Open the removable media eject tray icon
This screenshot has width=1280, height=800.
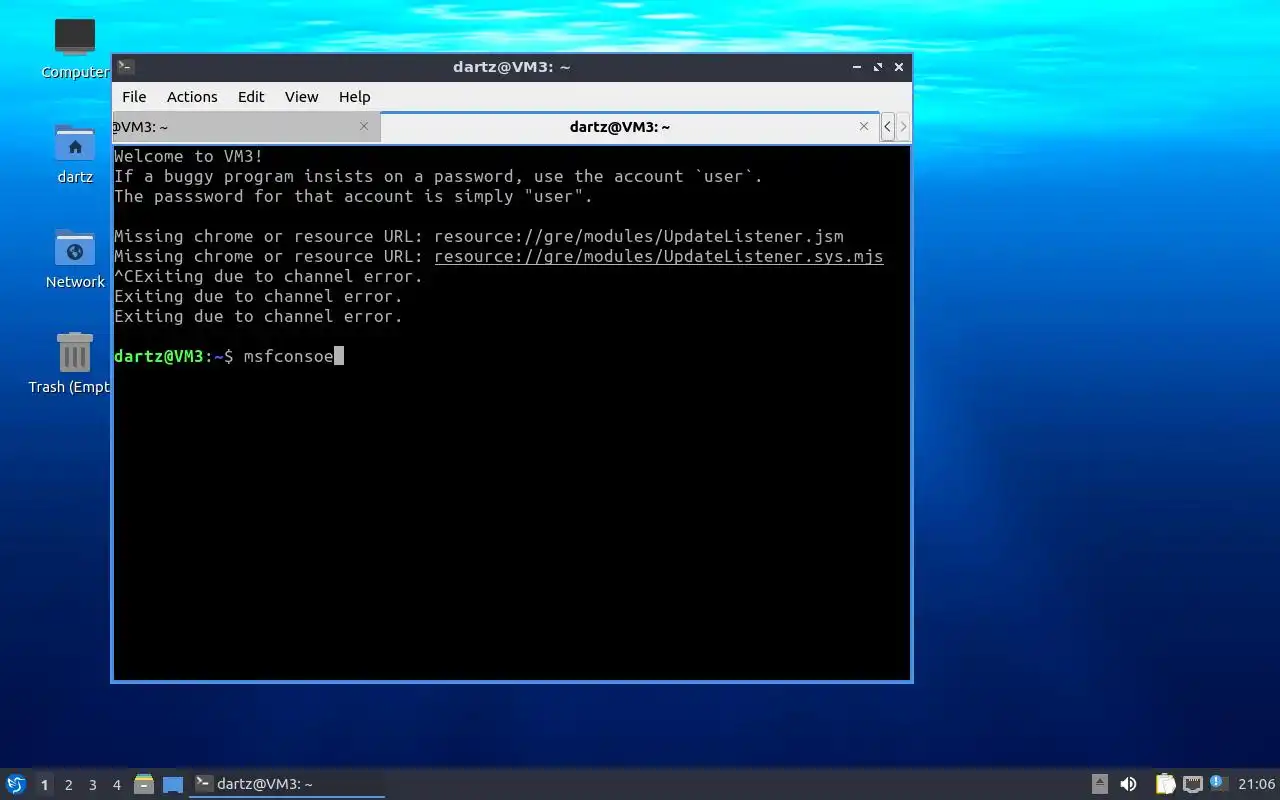tap(1099, 784)
